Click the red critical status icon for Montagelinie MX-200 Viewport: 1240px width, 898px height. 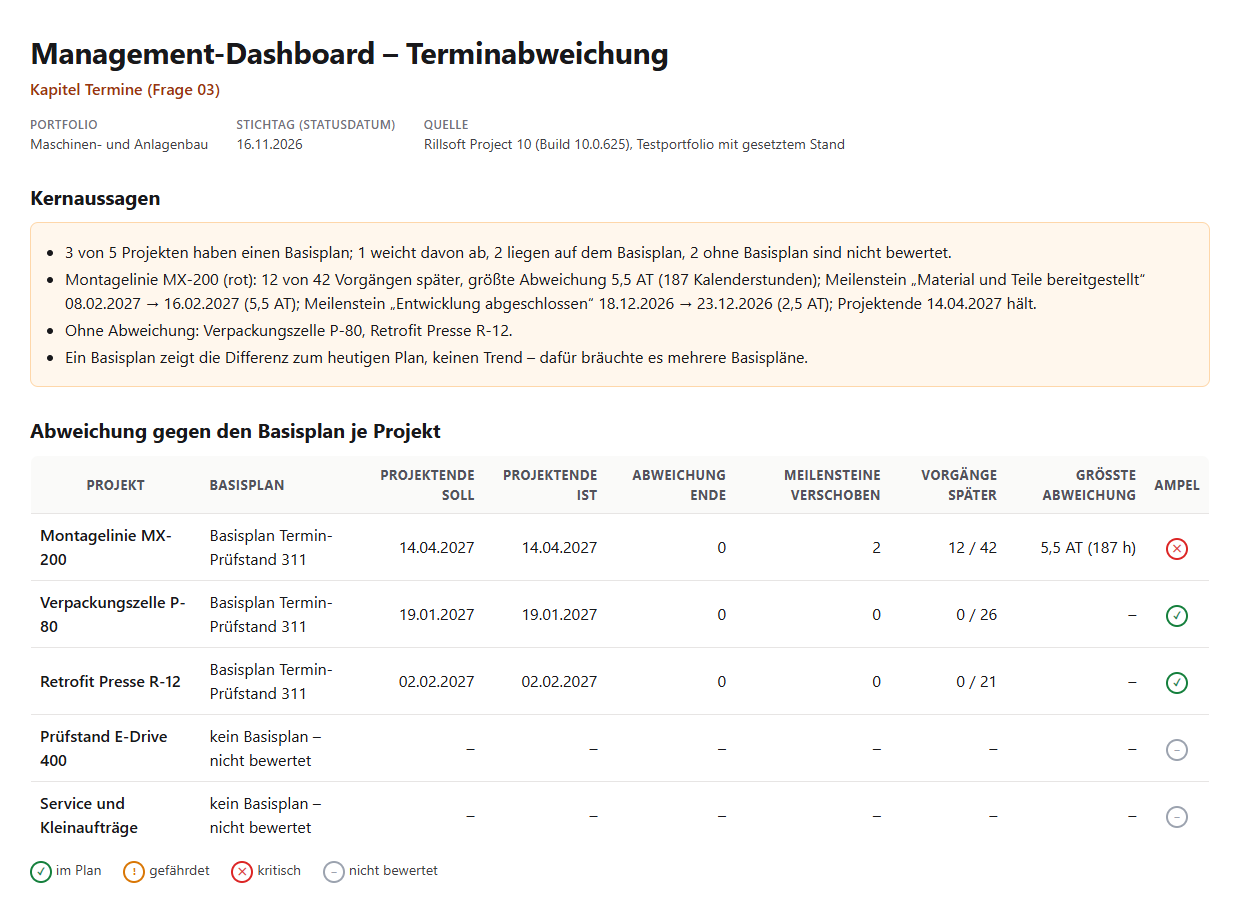point(1177,548)
